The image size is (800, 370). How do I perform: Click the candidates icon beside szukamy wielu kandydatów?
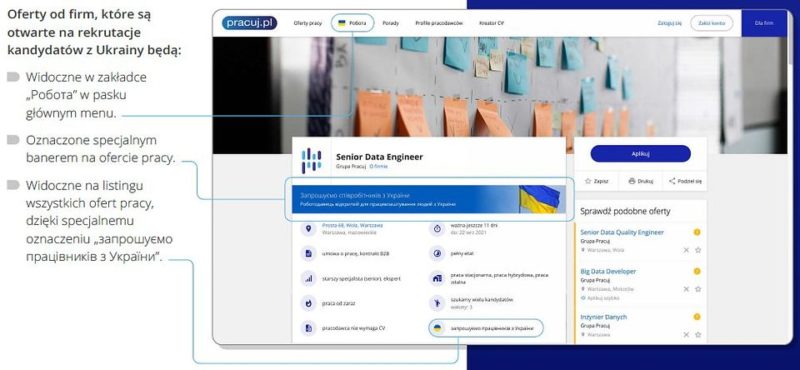[437, 304]
